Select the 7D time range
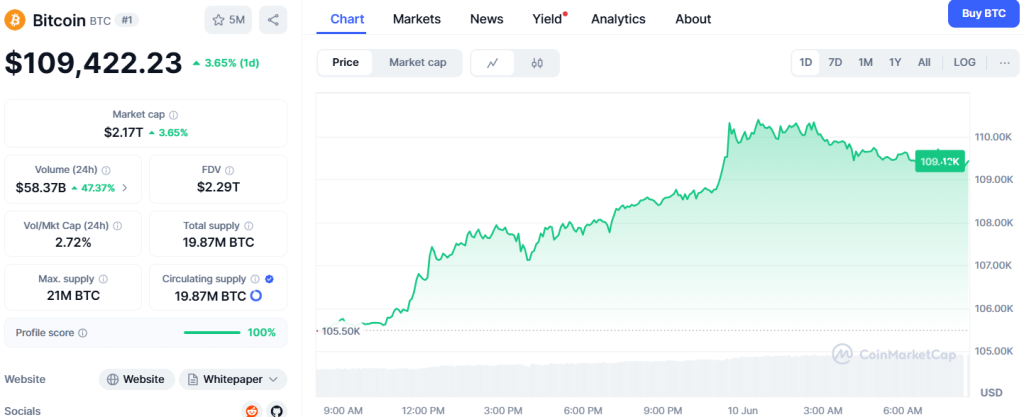This screenshot has height=417, width=1024. [835, 63]
